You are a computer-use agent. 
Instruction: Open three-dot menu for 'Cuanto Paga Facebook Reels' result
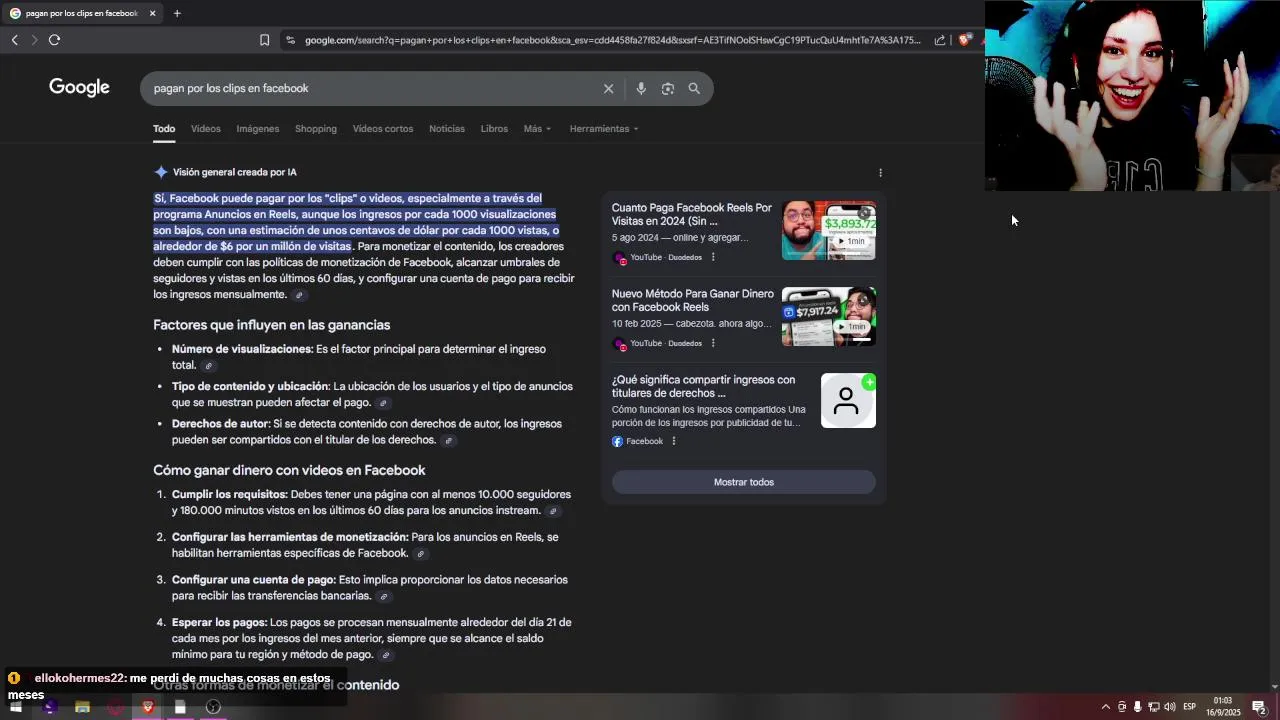(713, 257)
